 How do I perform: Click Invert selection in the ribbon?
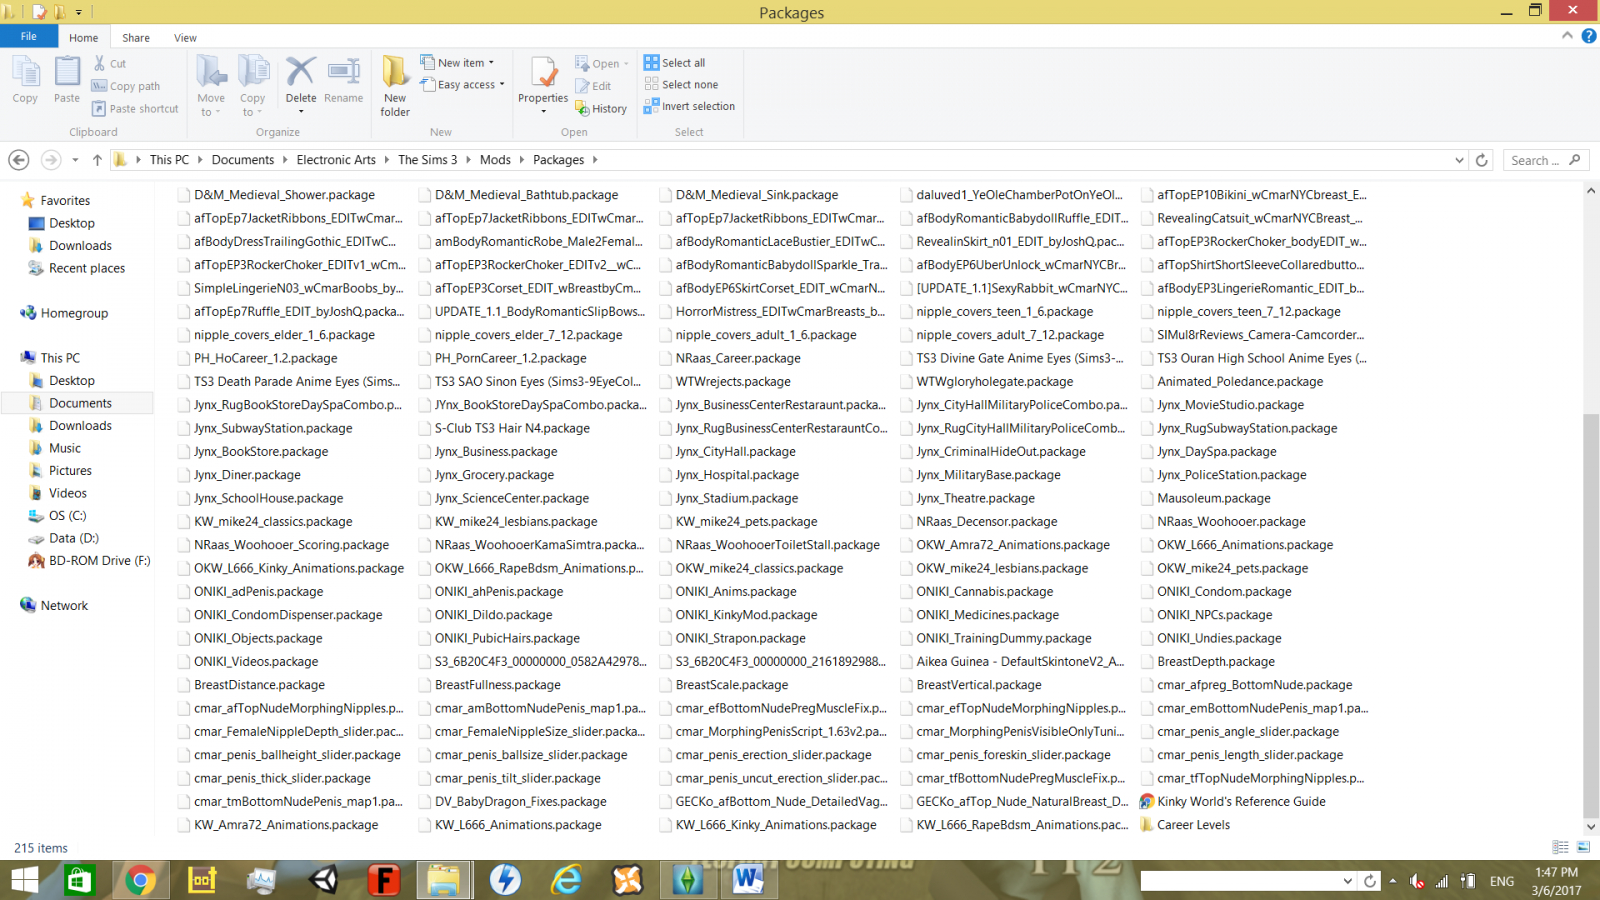690,106
